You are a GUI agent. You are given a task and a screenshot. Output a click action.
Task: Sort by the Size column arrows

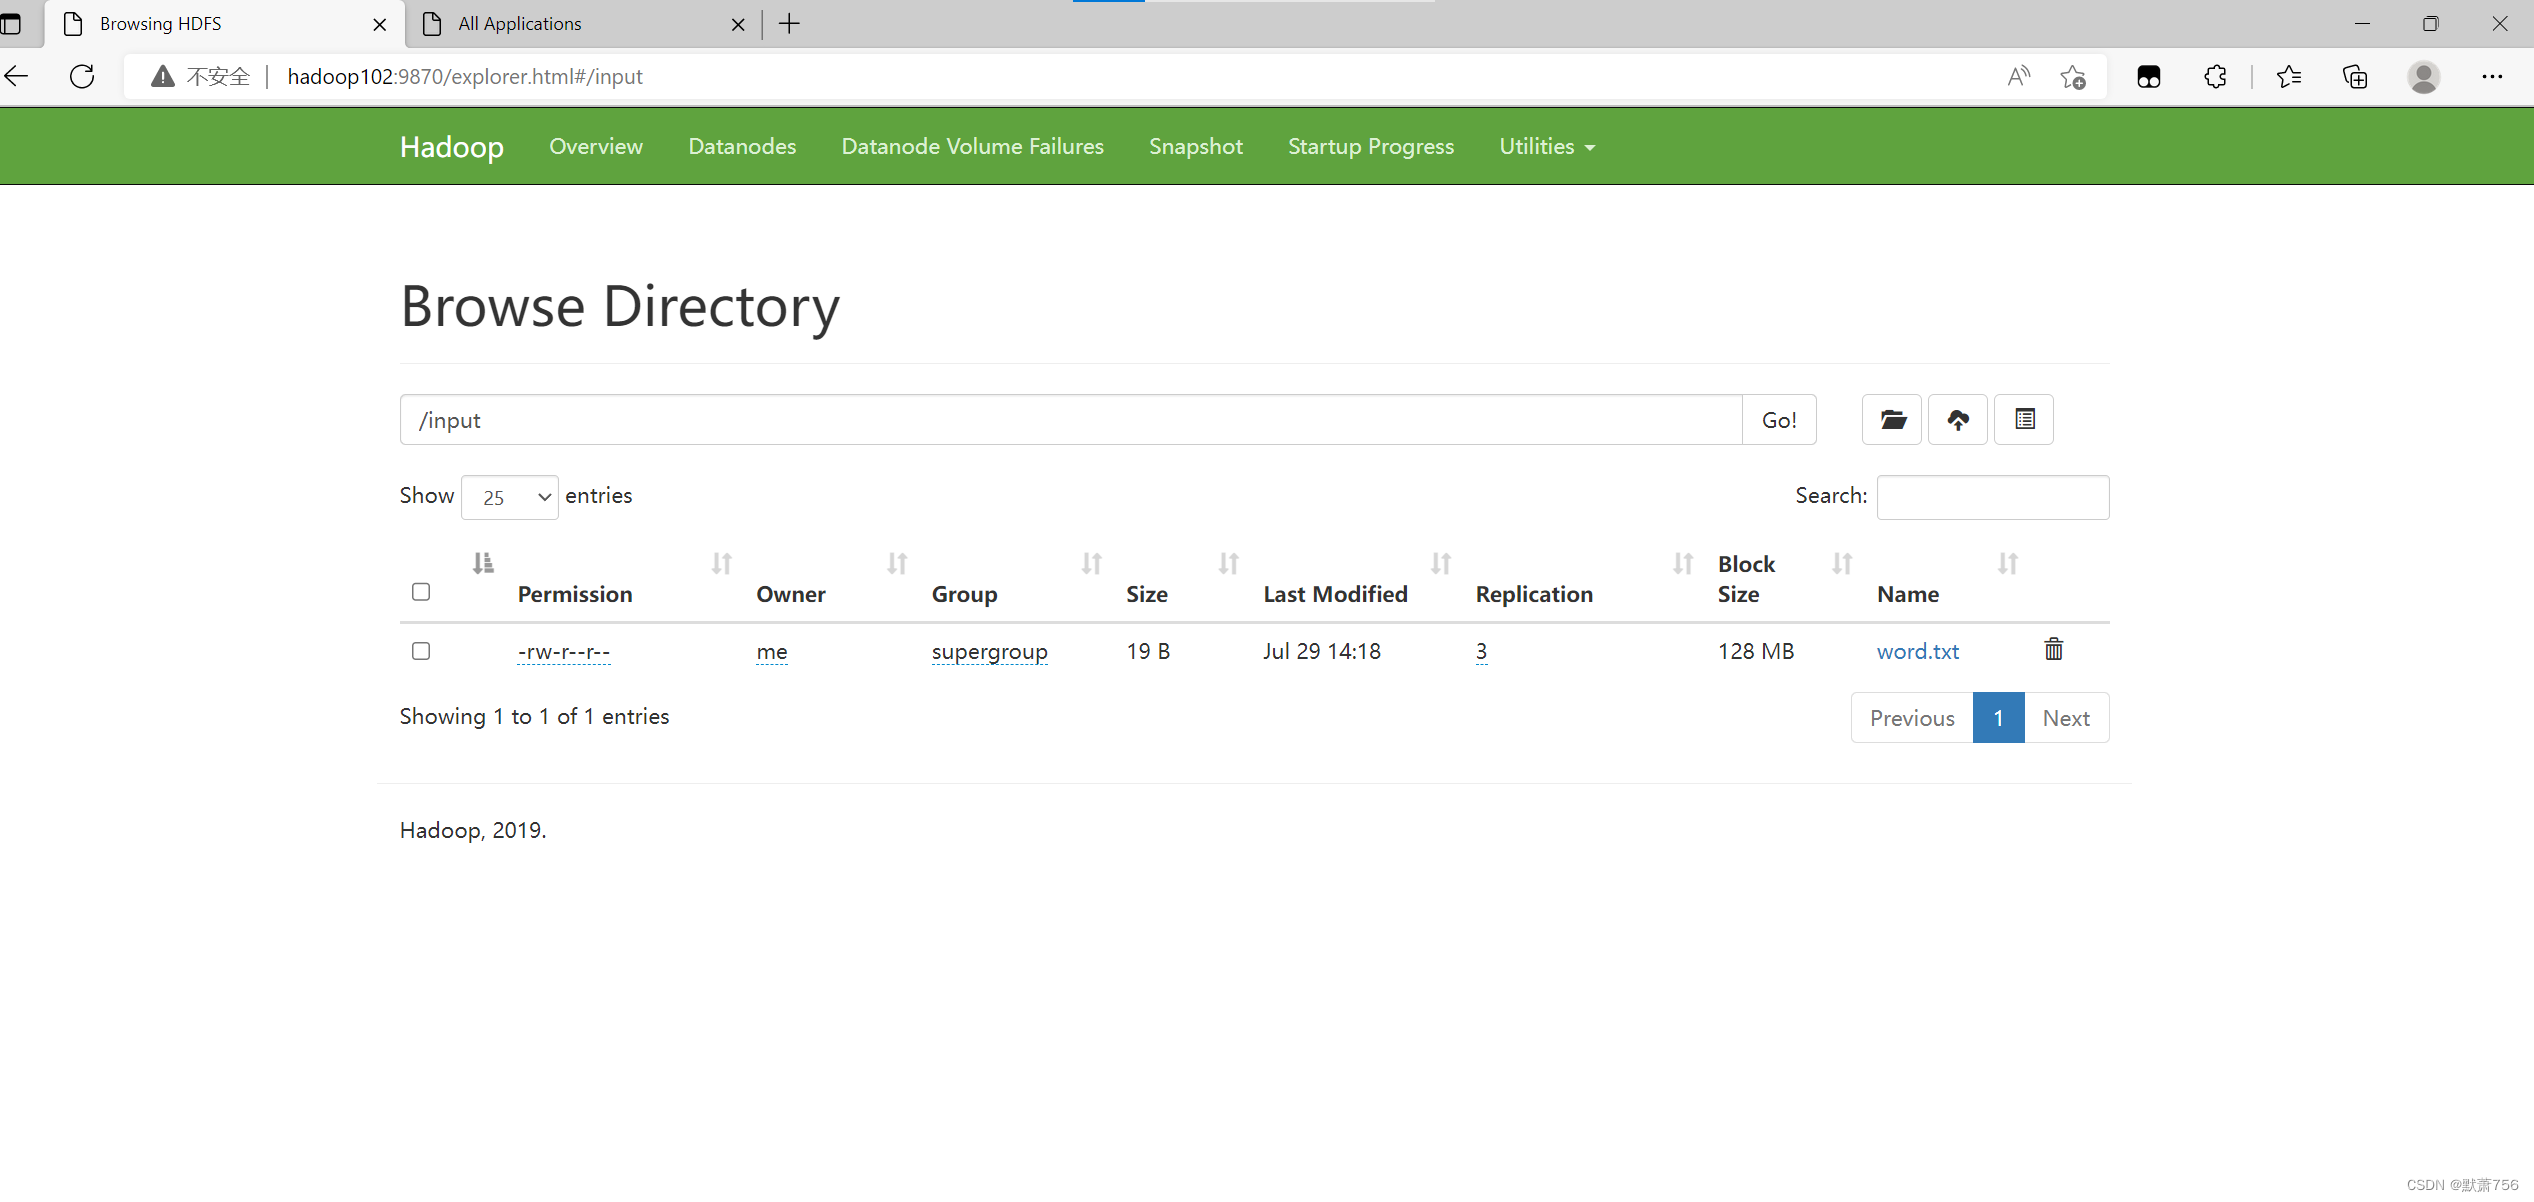click(1228, 564)
